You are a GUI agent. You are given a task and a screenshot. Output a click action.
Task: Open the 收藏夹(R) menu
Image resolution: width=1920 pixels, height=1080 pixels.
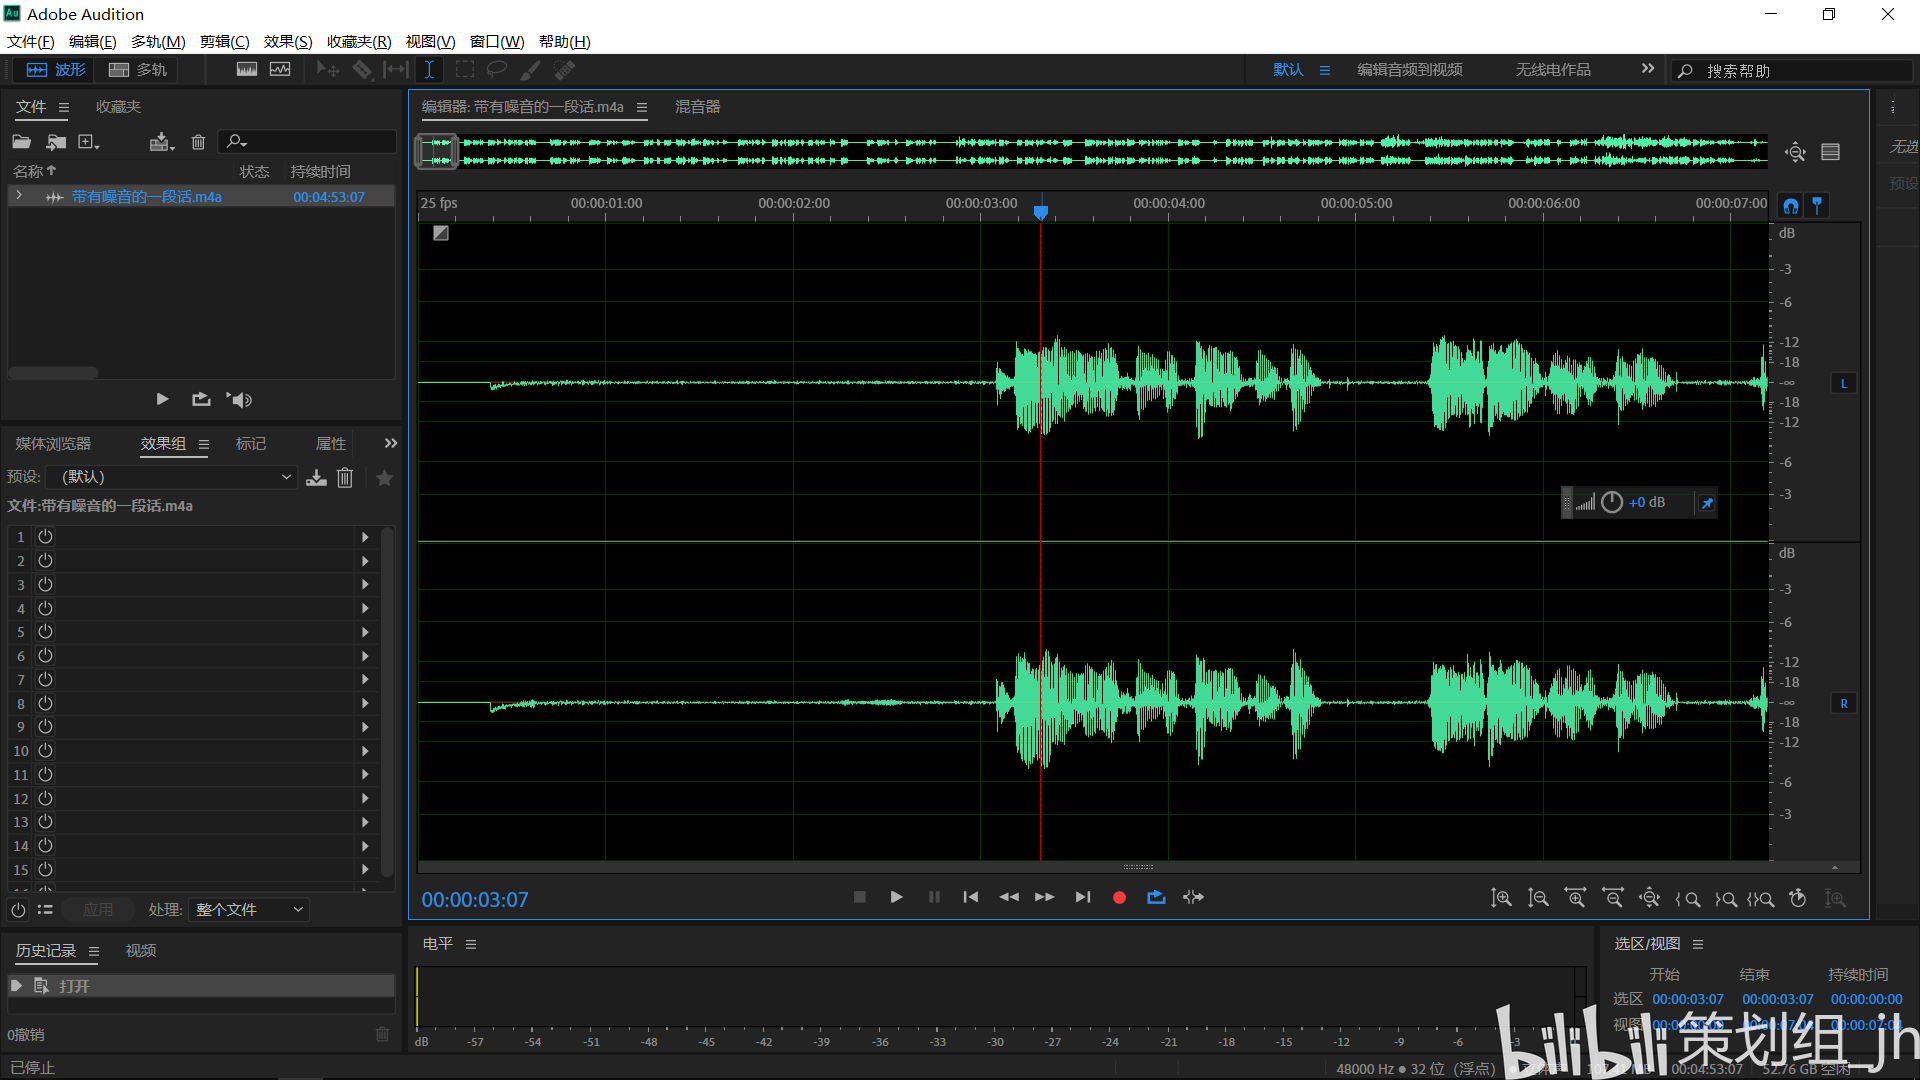[x=359, y=41]
